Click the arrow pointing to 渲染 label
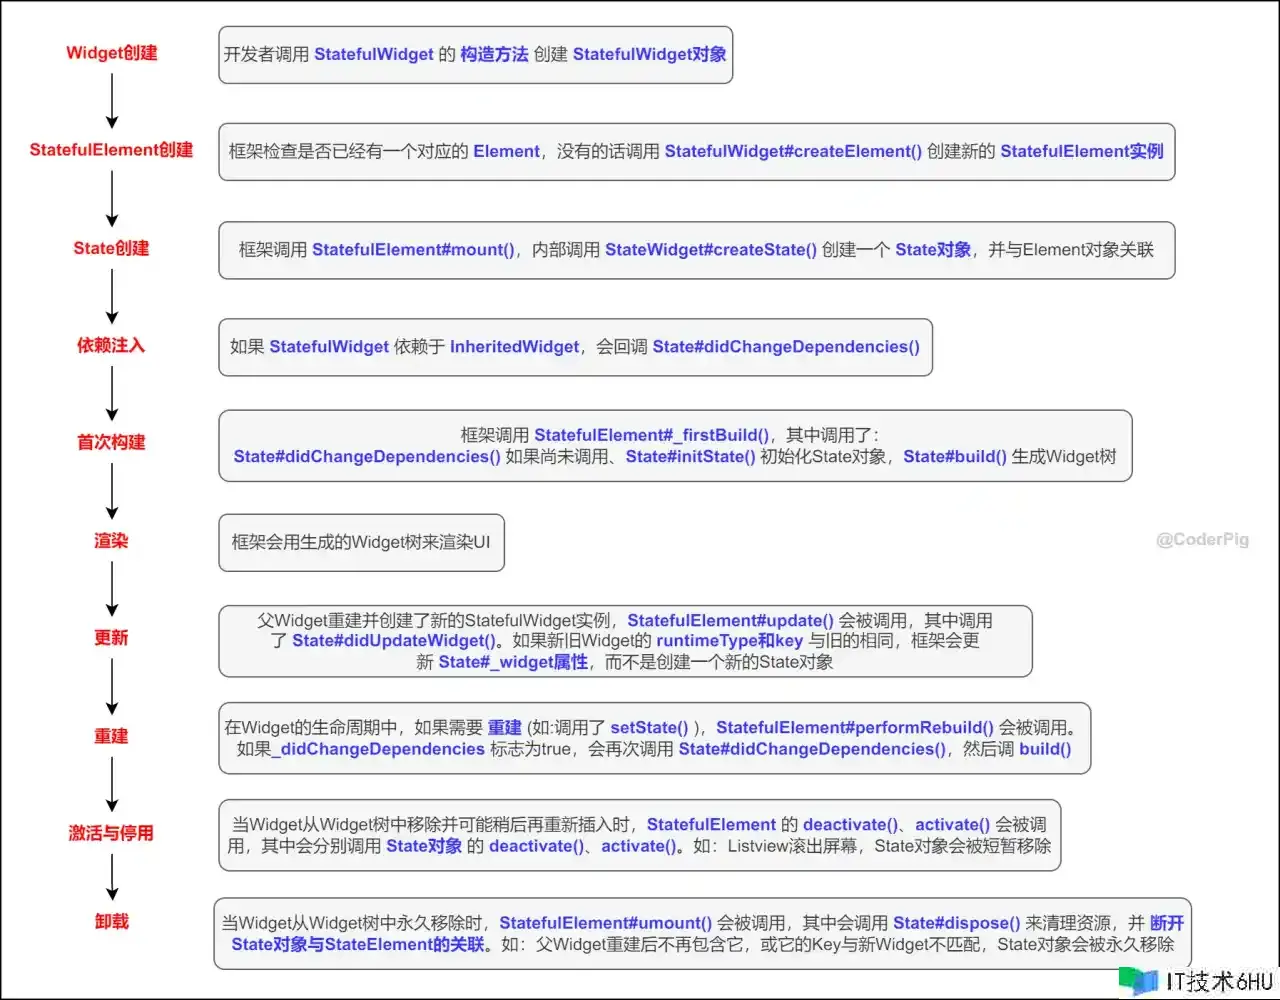The image size is (1280, 1000). point(112,492)
